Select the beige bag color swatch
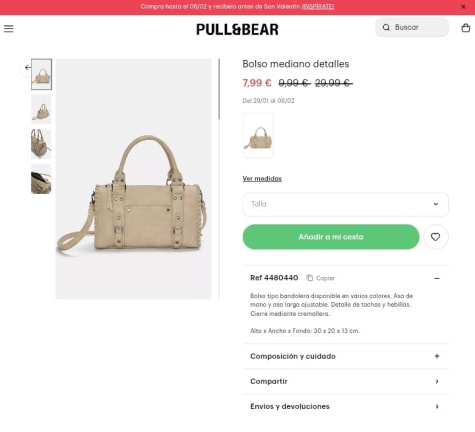 [x=258, y=135]
